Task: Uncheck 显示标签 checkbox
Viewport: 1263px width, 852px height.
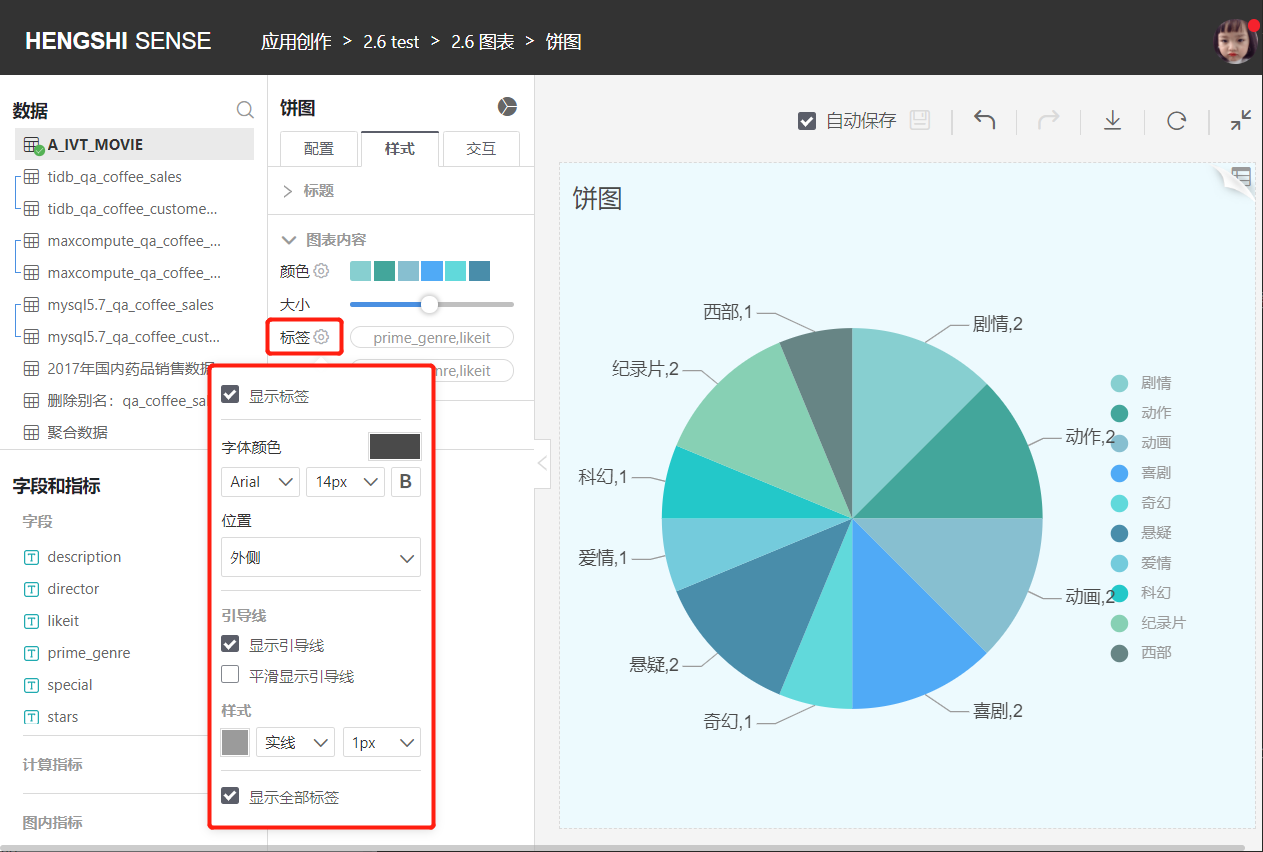Action: pyautogui.click(x=230, y=395)
